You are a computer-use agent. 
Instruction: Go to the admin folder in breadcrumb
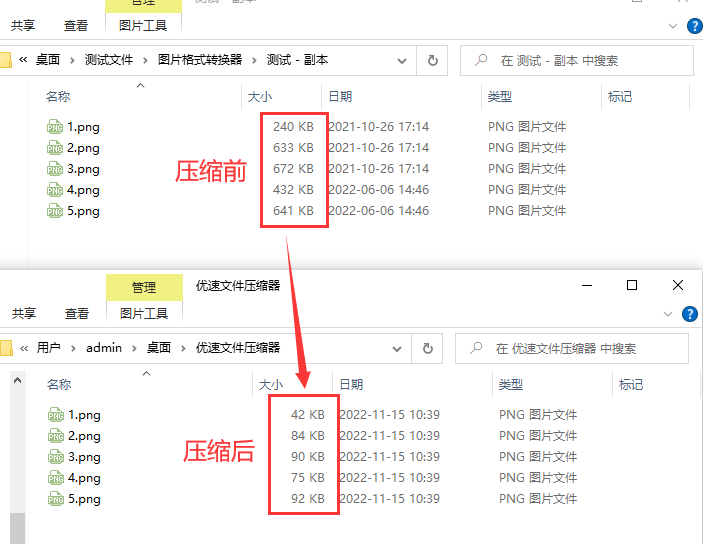pyautogui.click(x=104, y=348)
